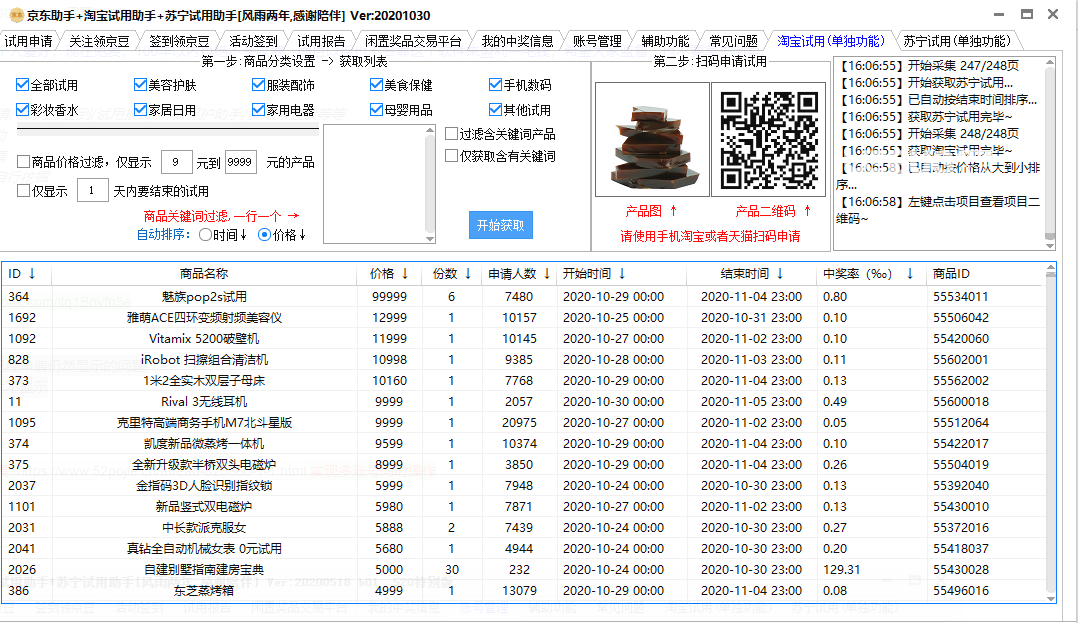Select the 克里特高端商务手机M7北斗星版 row

(x=524, y=422)
